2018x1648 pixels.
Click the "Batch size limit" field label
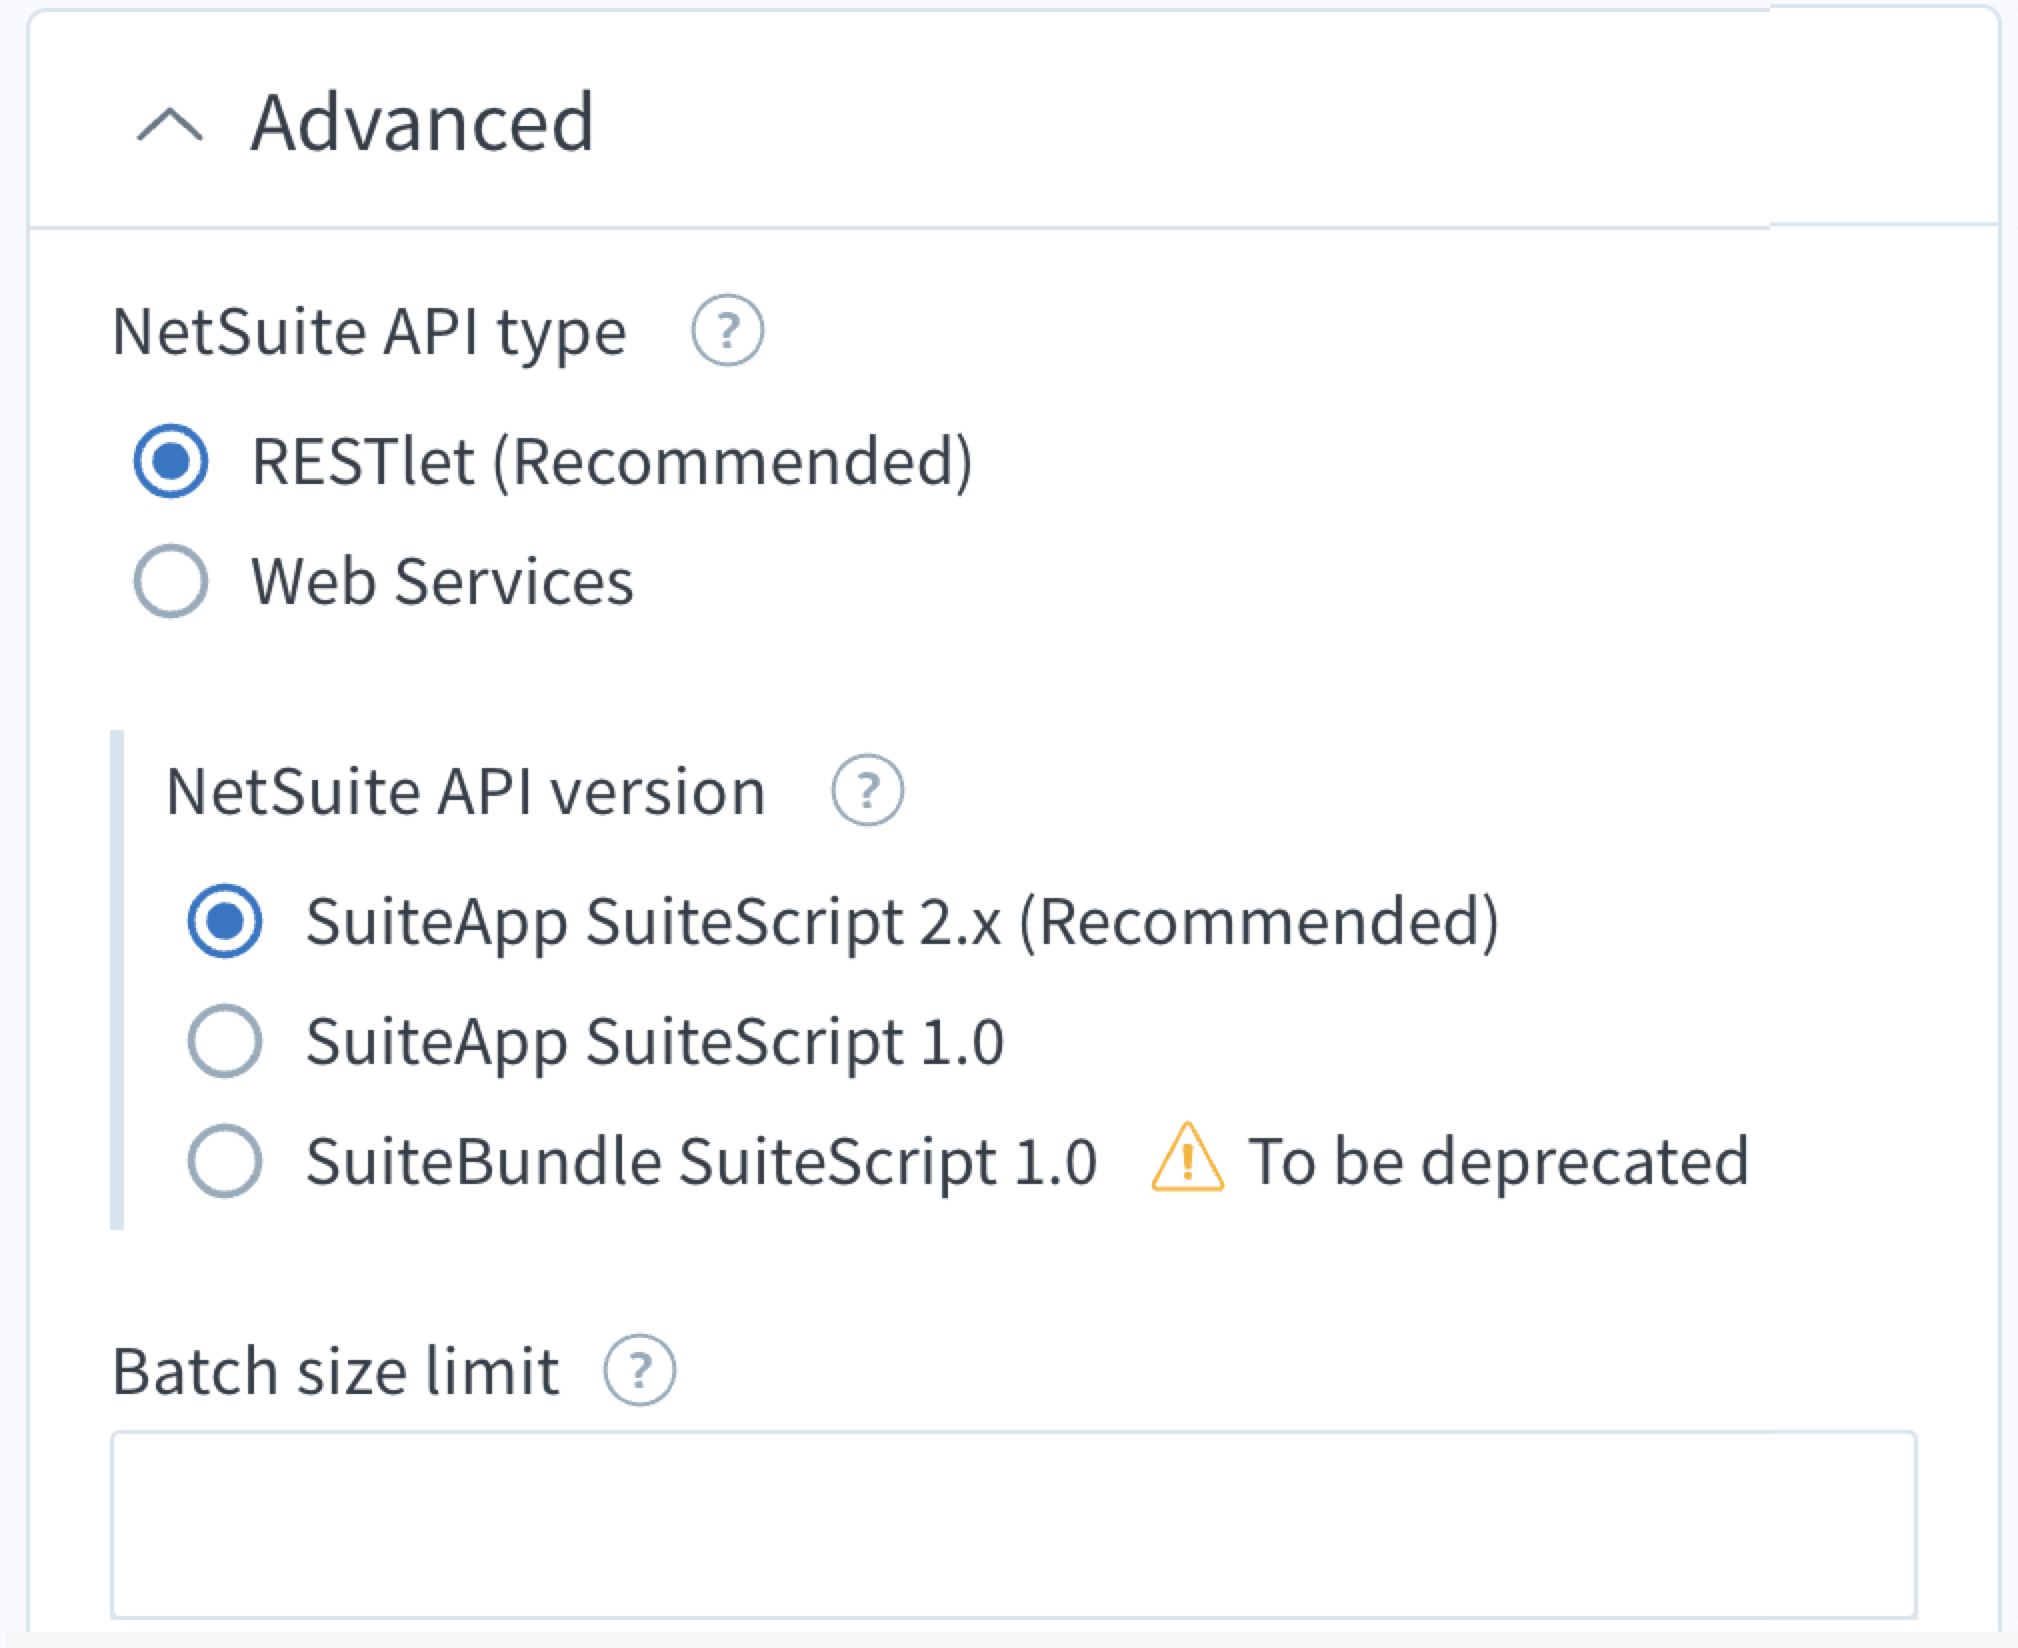tap(335, 1371)
